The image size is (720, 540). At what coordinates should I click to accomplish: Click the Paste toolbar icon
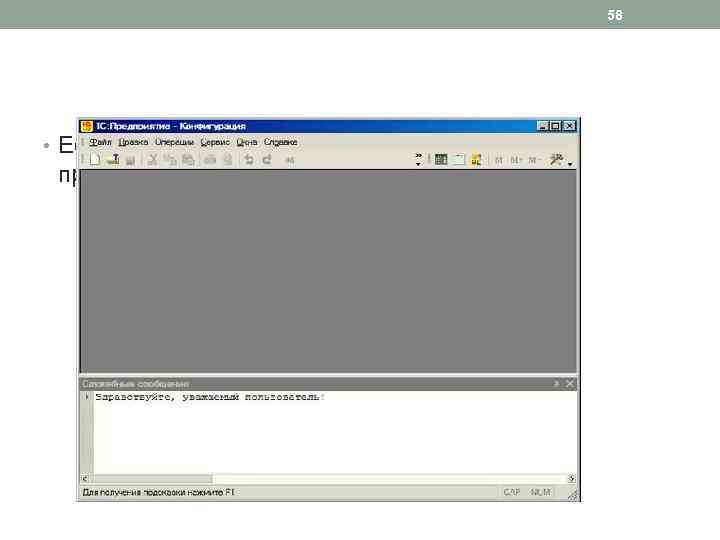click(x=188, y=159)
